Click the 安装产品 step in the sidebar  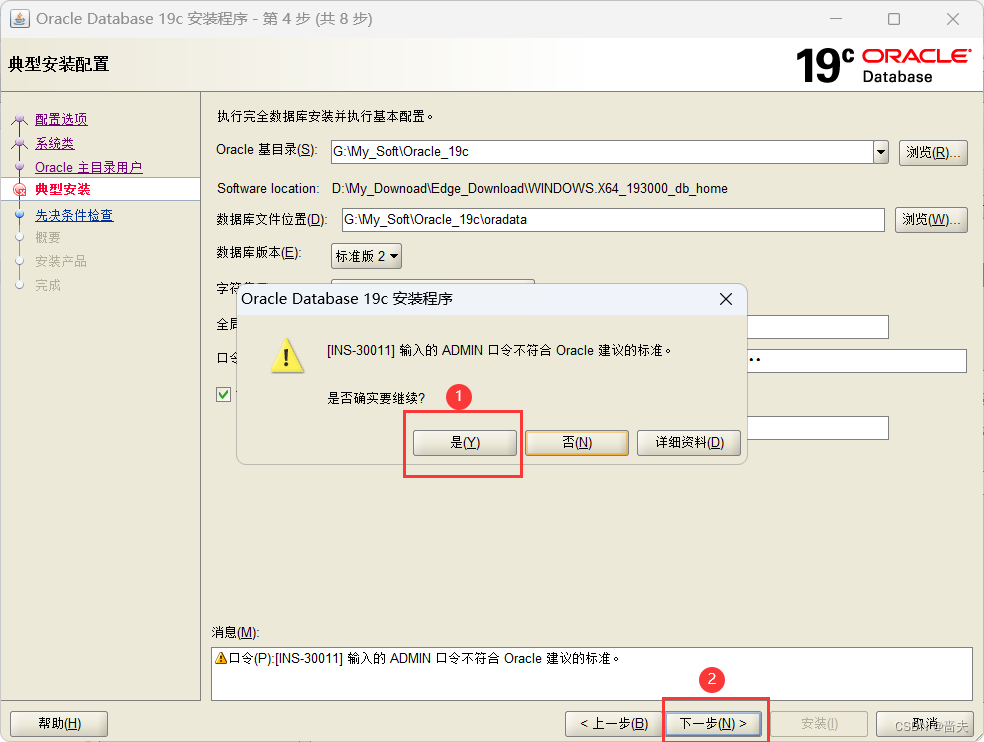61,261
